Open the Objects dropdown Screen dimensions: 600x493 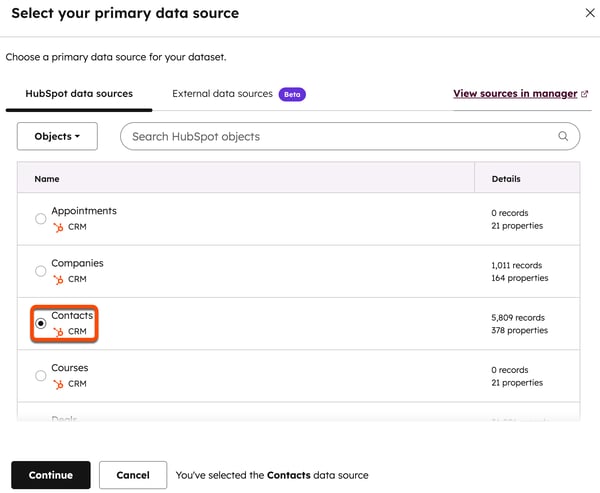coord(57,136)
